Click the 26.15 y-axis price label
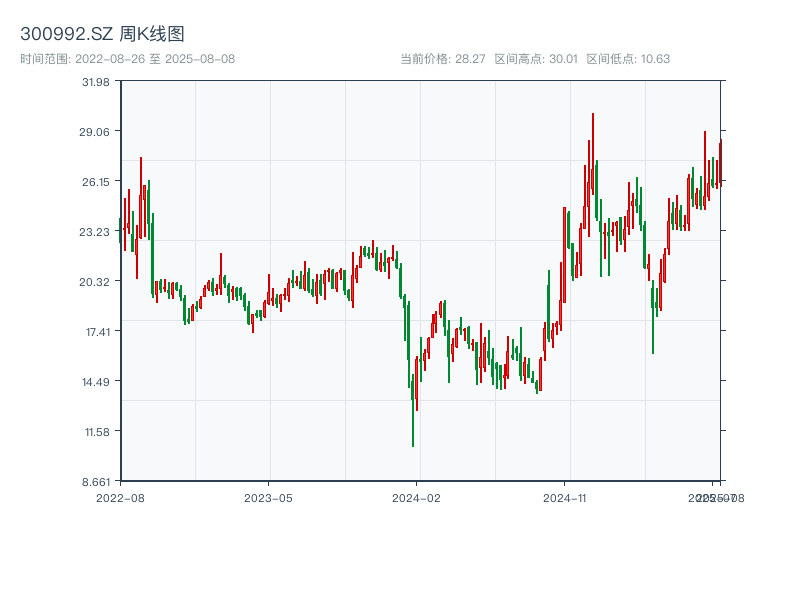The width and height of the screenshot is (800, 600). pyautogui.click(x=96, y=182)
